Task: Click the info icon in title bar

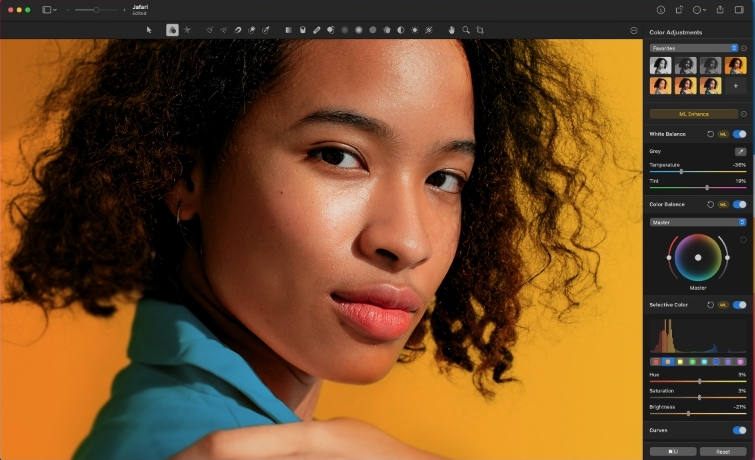Action: 661,10
